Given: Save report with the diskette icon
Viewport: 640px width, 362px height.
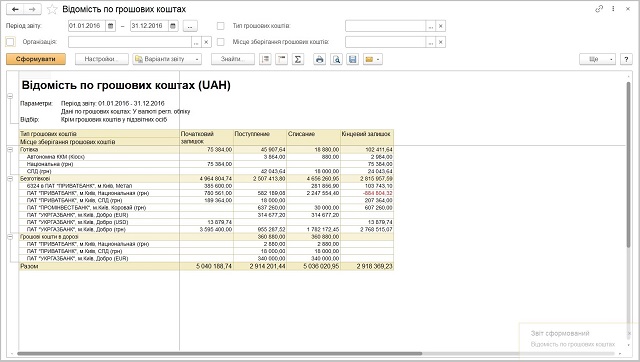Looking at the screenshot, I should (x=353, y=59).
